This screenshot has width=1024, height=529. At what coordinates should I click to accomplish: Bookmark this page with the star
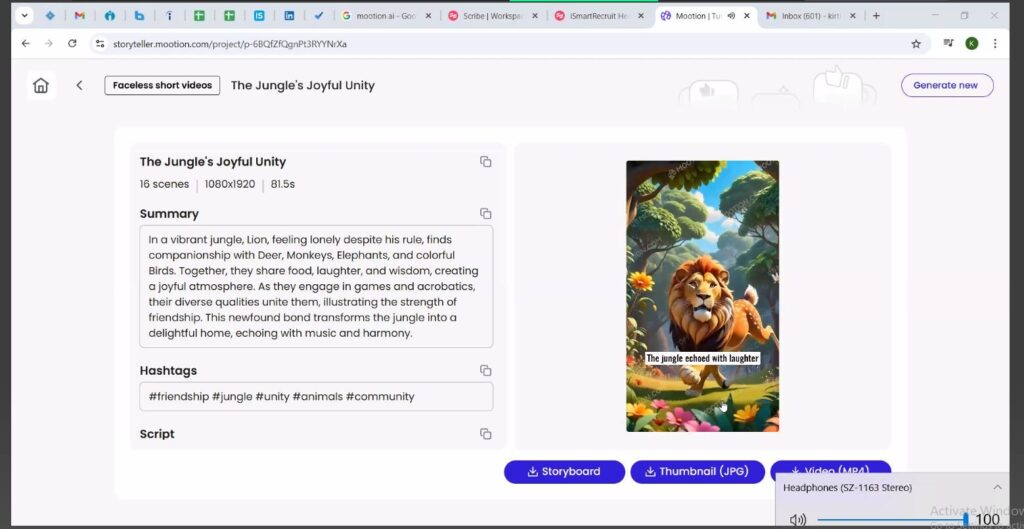tap(916, 44)
